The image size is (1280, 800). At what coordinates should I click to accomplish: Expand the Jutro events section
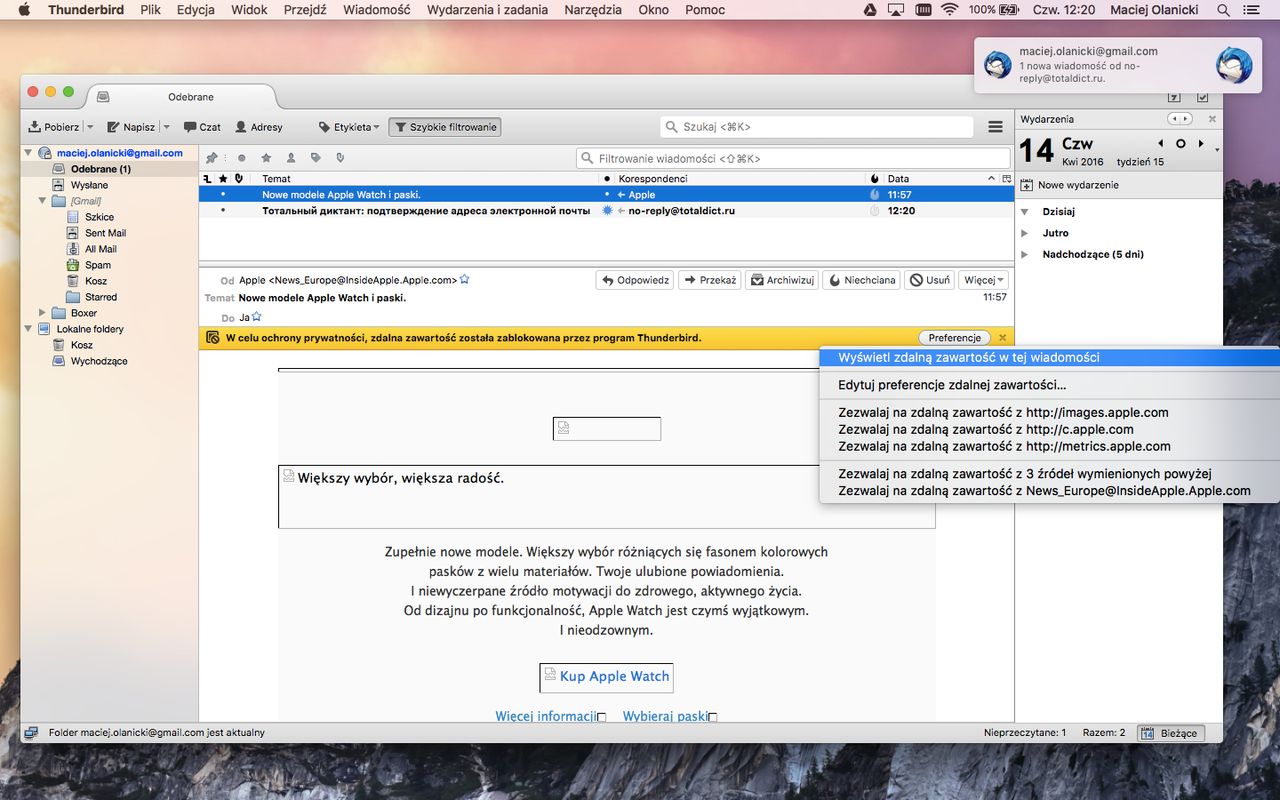pos(1024,233)
